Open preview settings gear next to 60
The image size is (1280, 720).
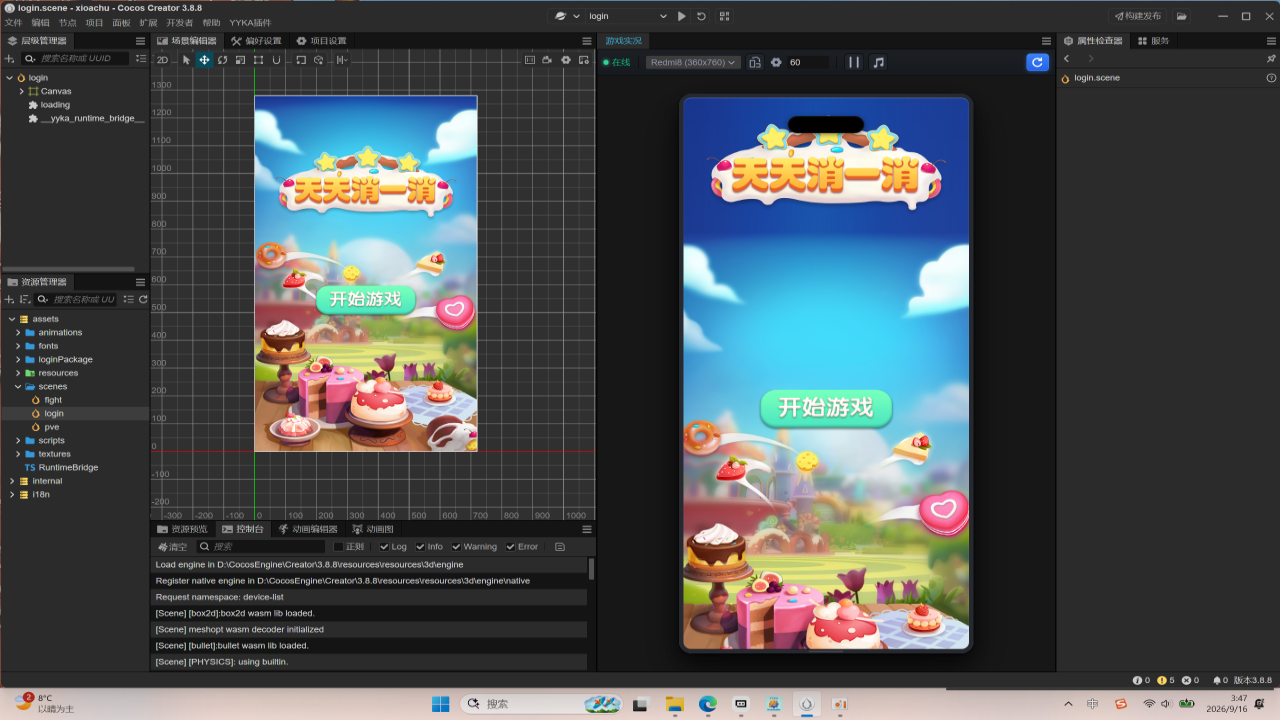point(775,62)
